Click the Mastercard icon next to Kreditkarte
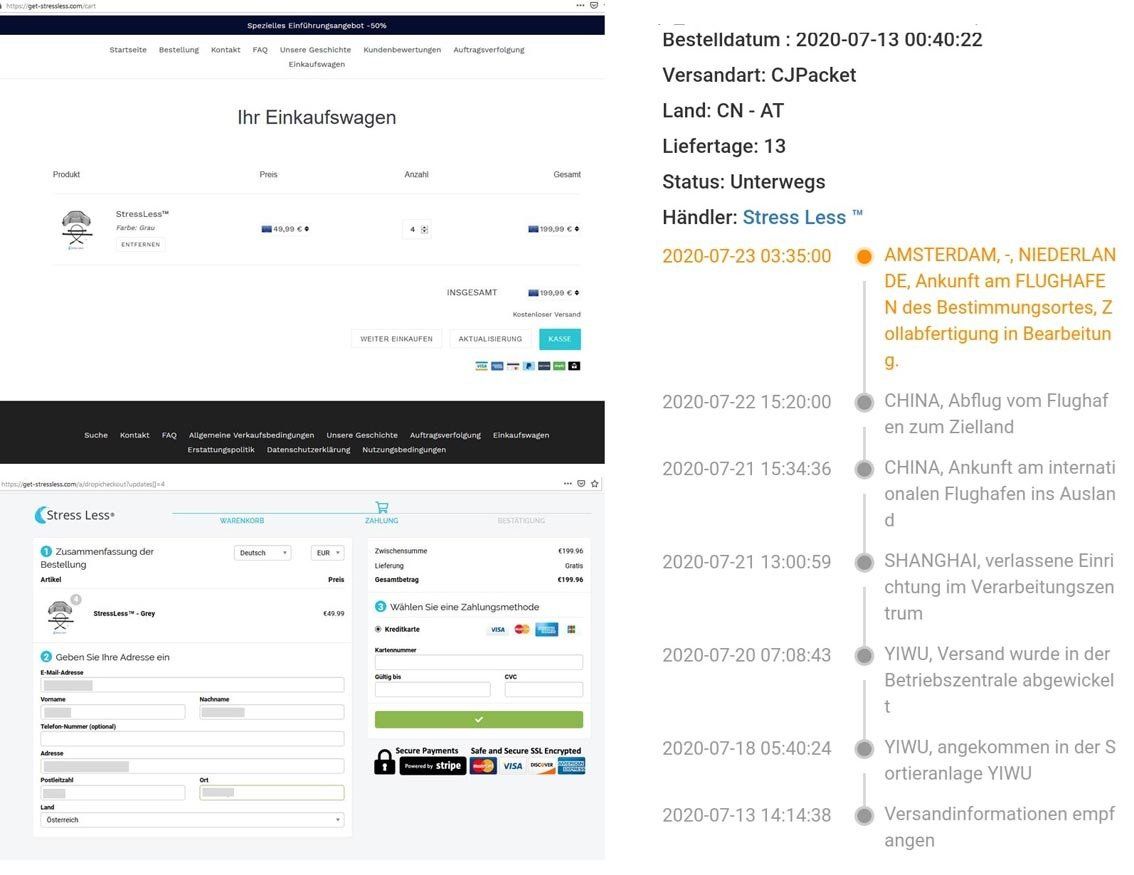The height and width of the screenshot is (875, 1134). click(521, 629)
